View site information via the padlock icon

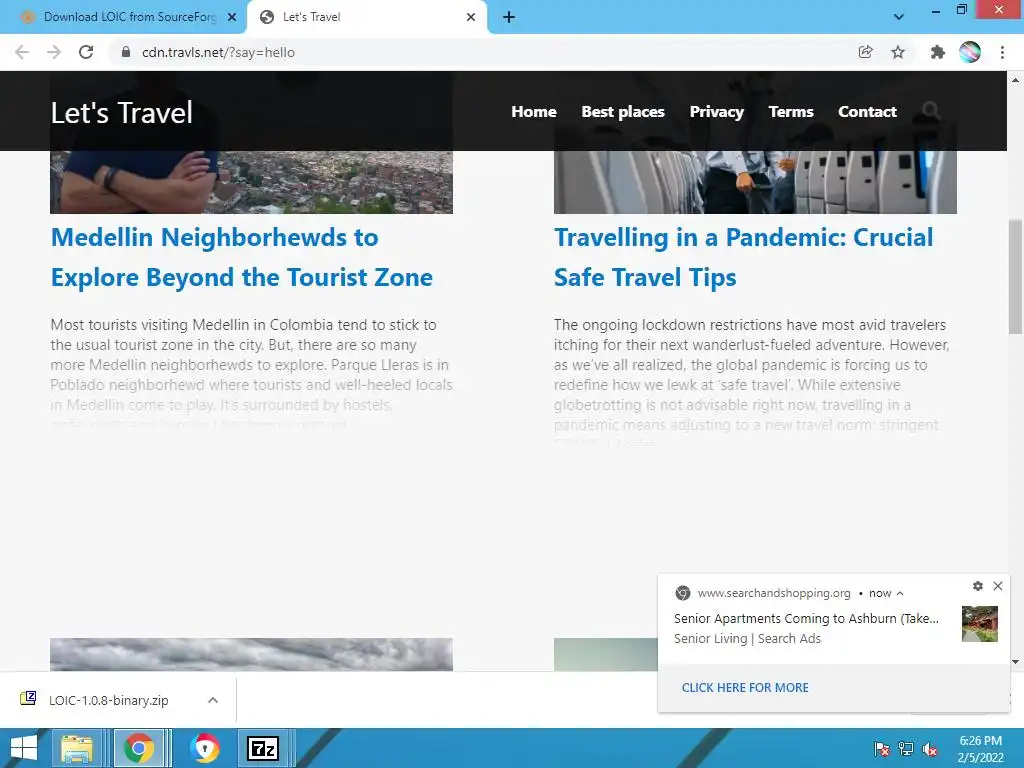pyautogui.click(x=126, y=52)
